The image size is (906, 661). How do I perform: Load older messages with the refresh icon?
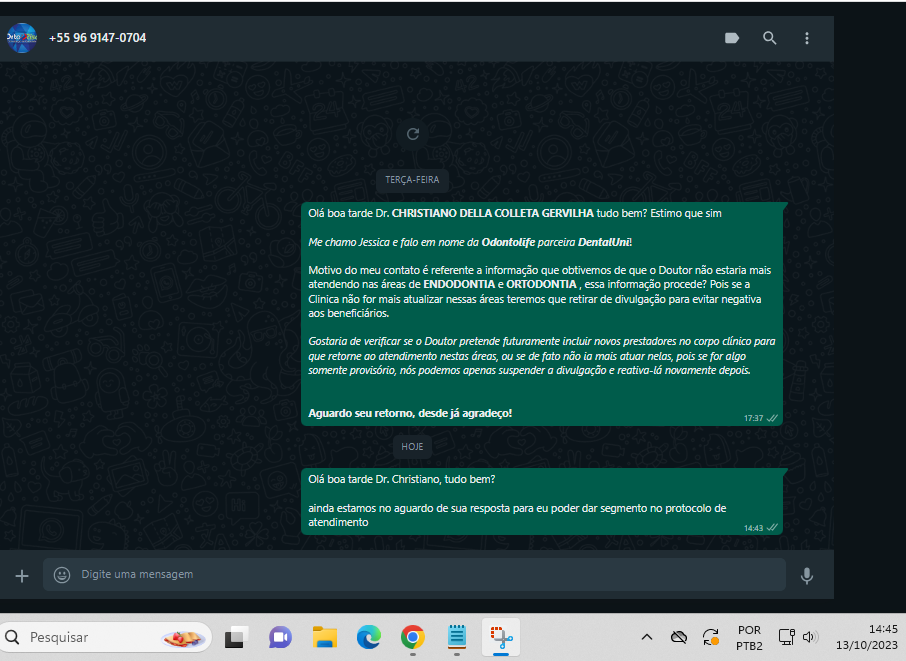coord(413,134)
